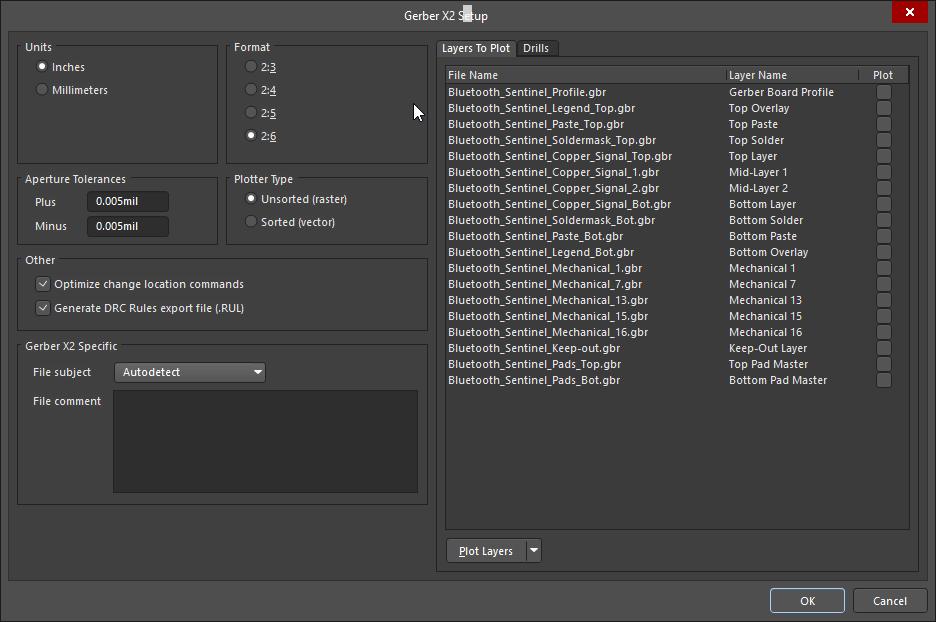
Task: Select file Bluetooth_Sentinel_Legend_Top.gbr
Action: (x=541, y=108)
